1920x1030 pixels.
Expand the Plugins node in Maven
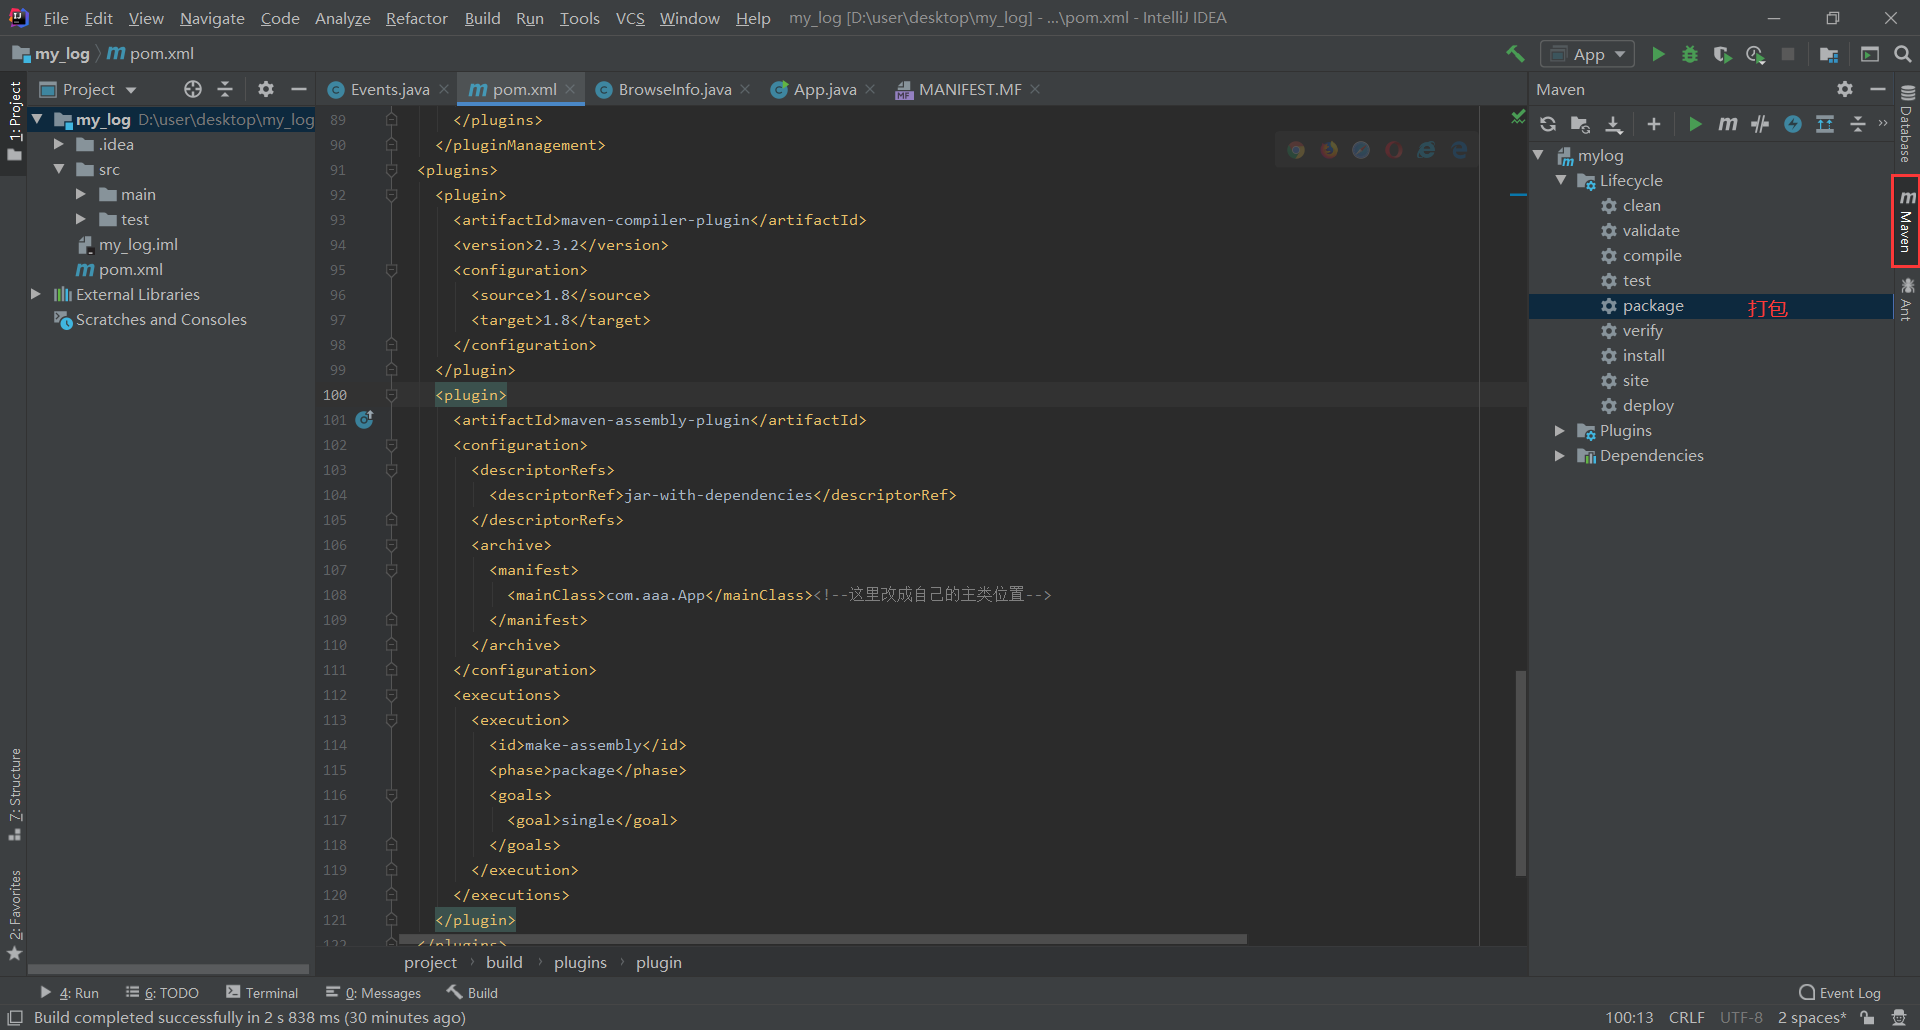pos(1559,430)
